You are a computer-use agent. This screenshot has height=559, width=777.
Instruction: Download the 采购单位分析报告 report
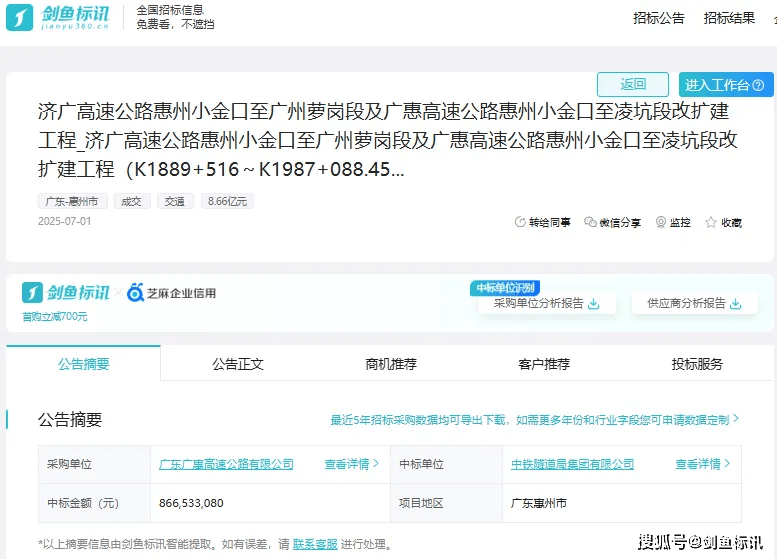tap(593, 304)
